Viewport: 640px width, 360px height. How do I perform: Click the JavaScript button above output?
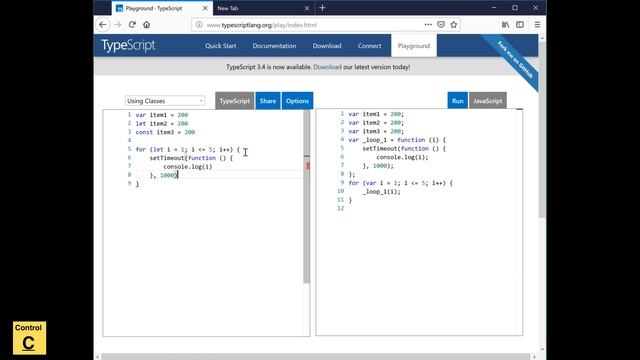tap(488, 101)
